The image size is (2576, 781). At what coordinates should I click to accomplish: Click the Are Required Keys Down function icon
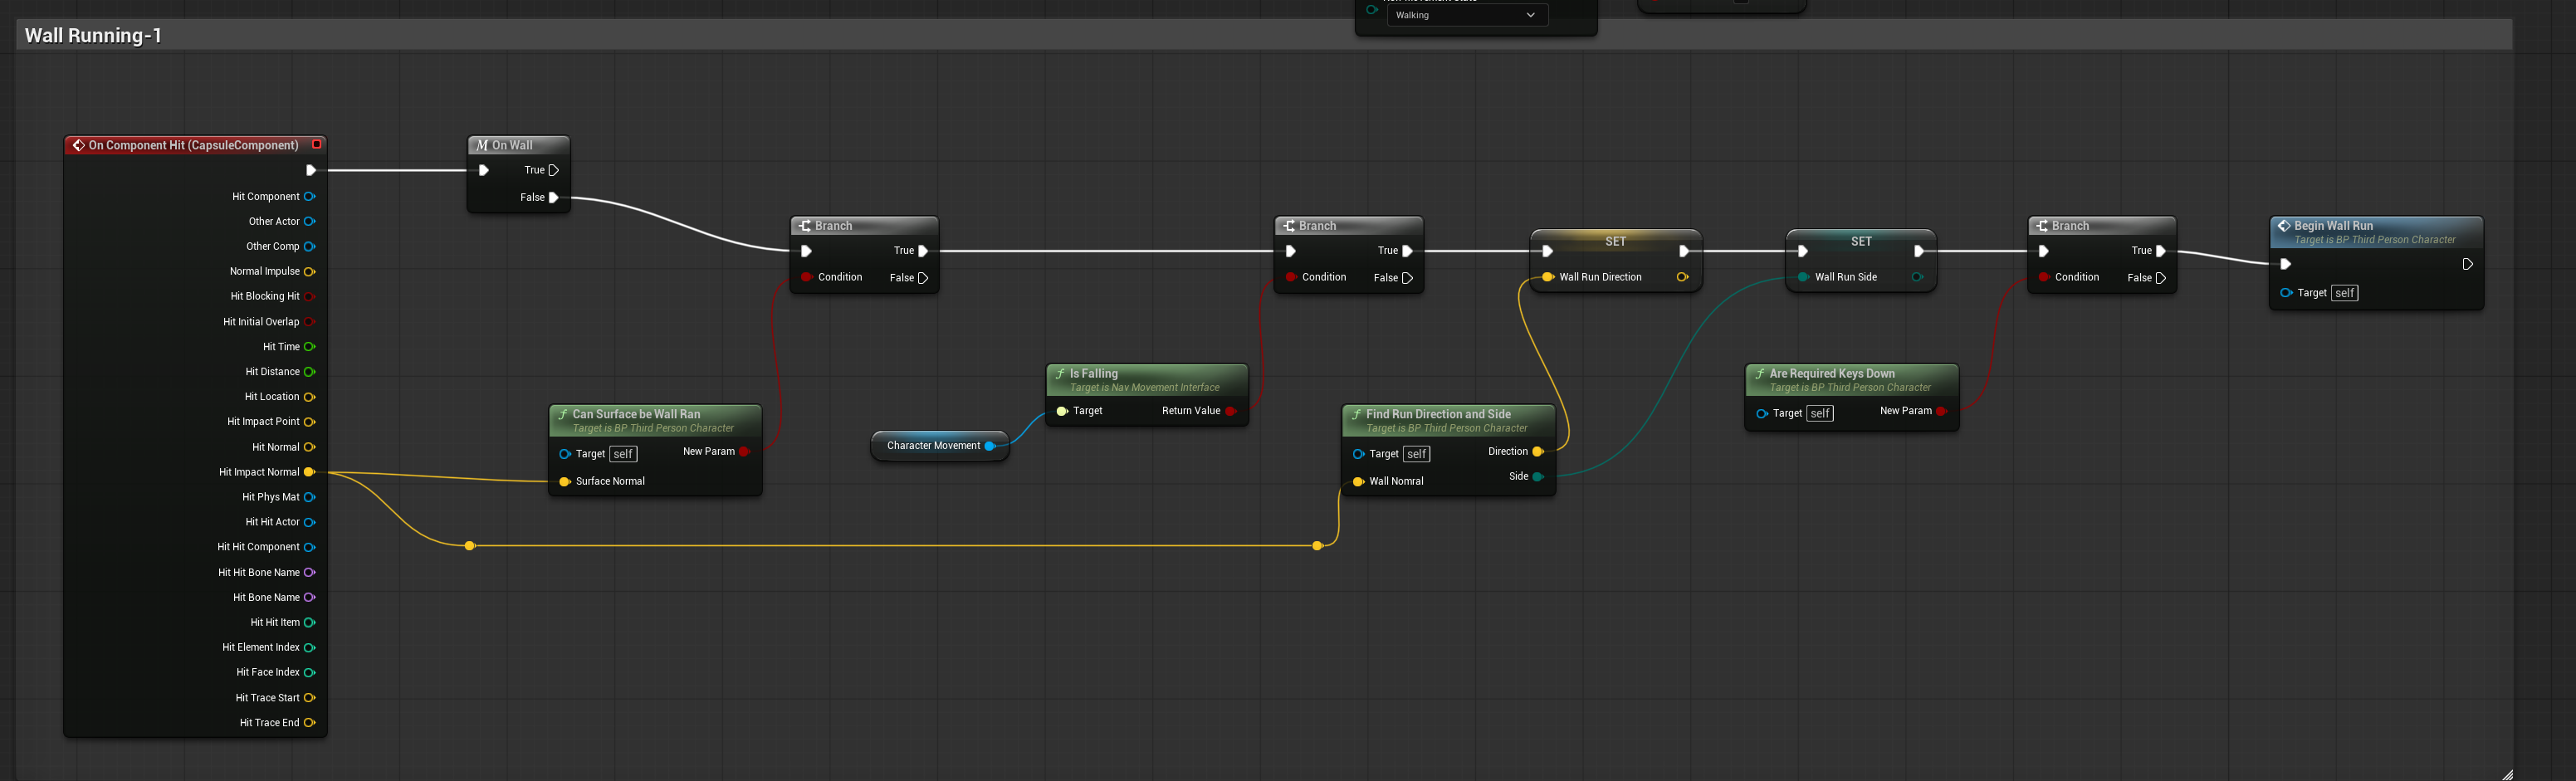(1759, 374)
